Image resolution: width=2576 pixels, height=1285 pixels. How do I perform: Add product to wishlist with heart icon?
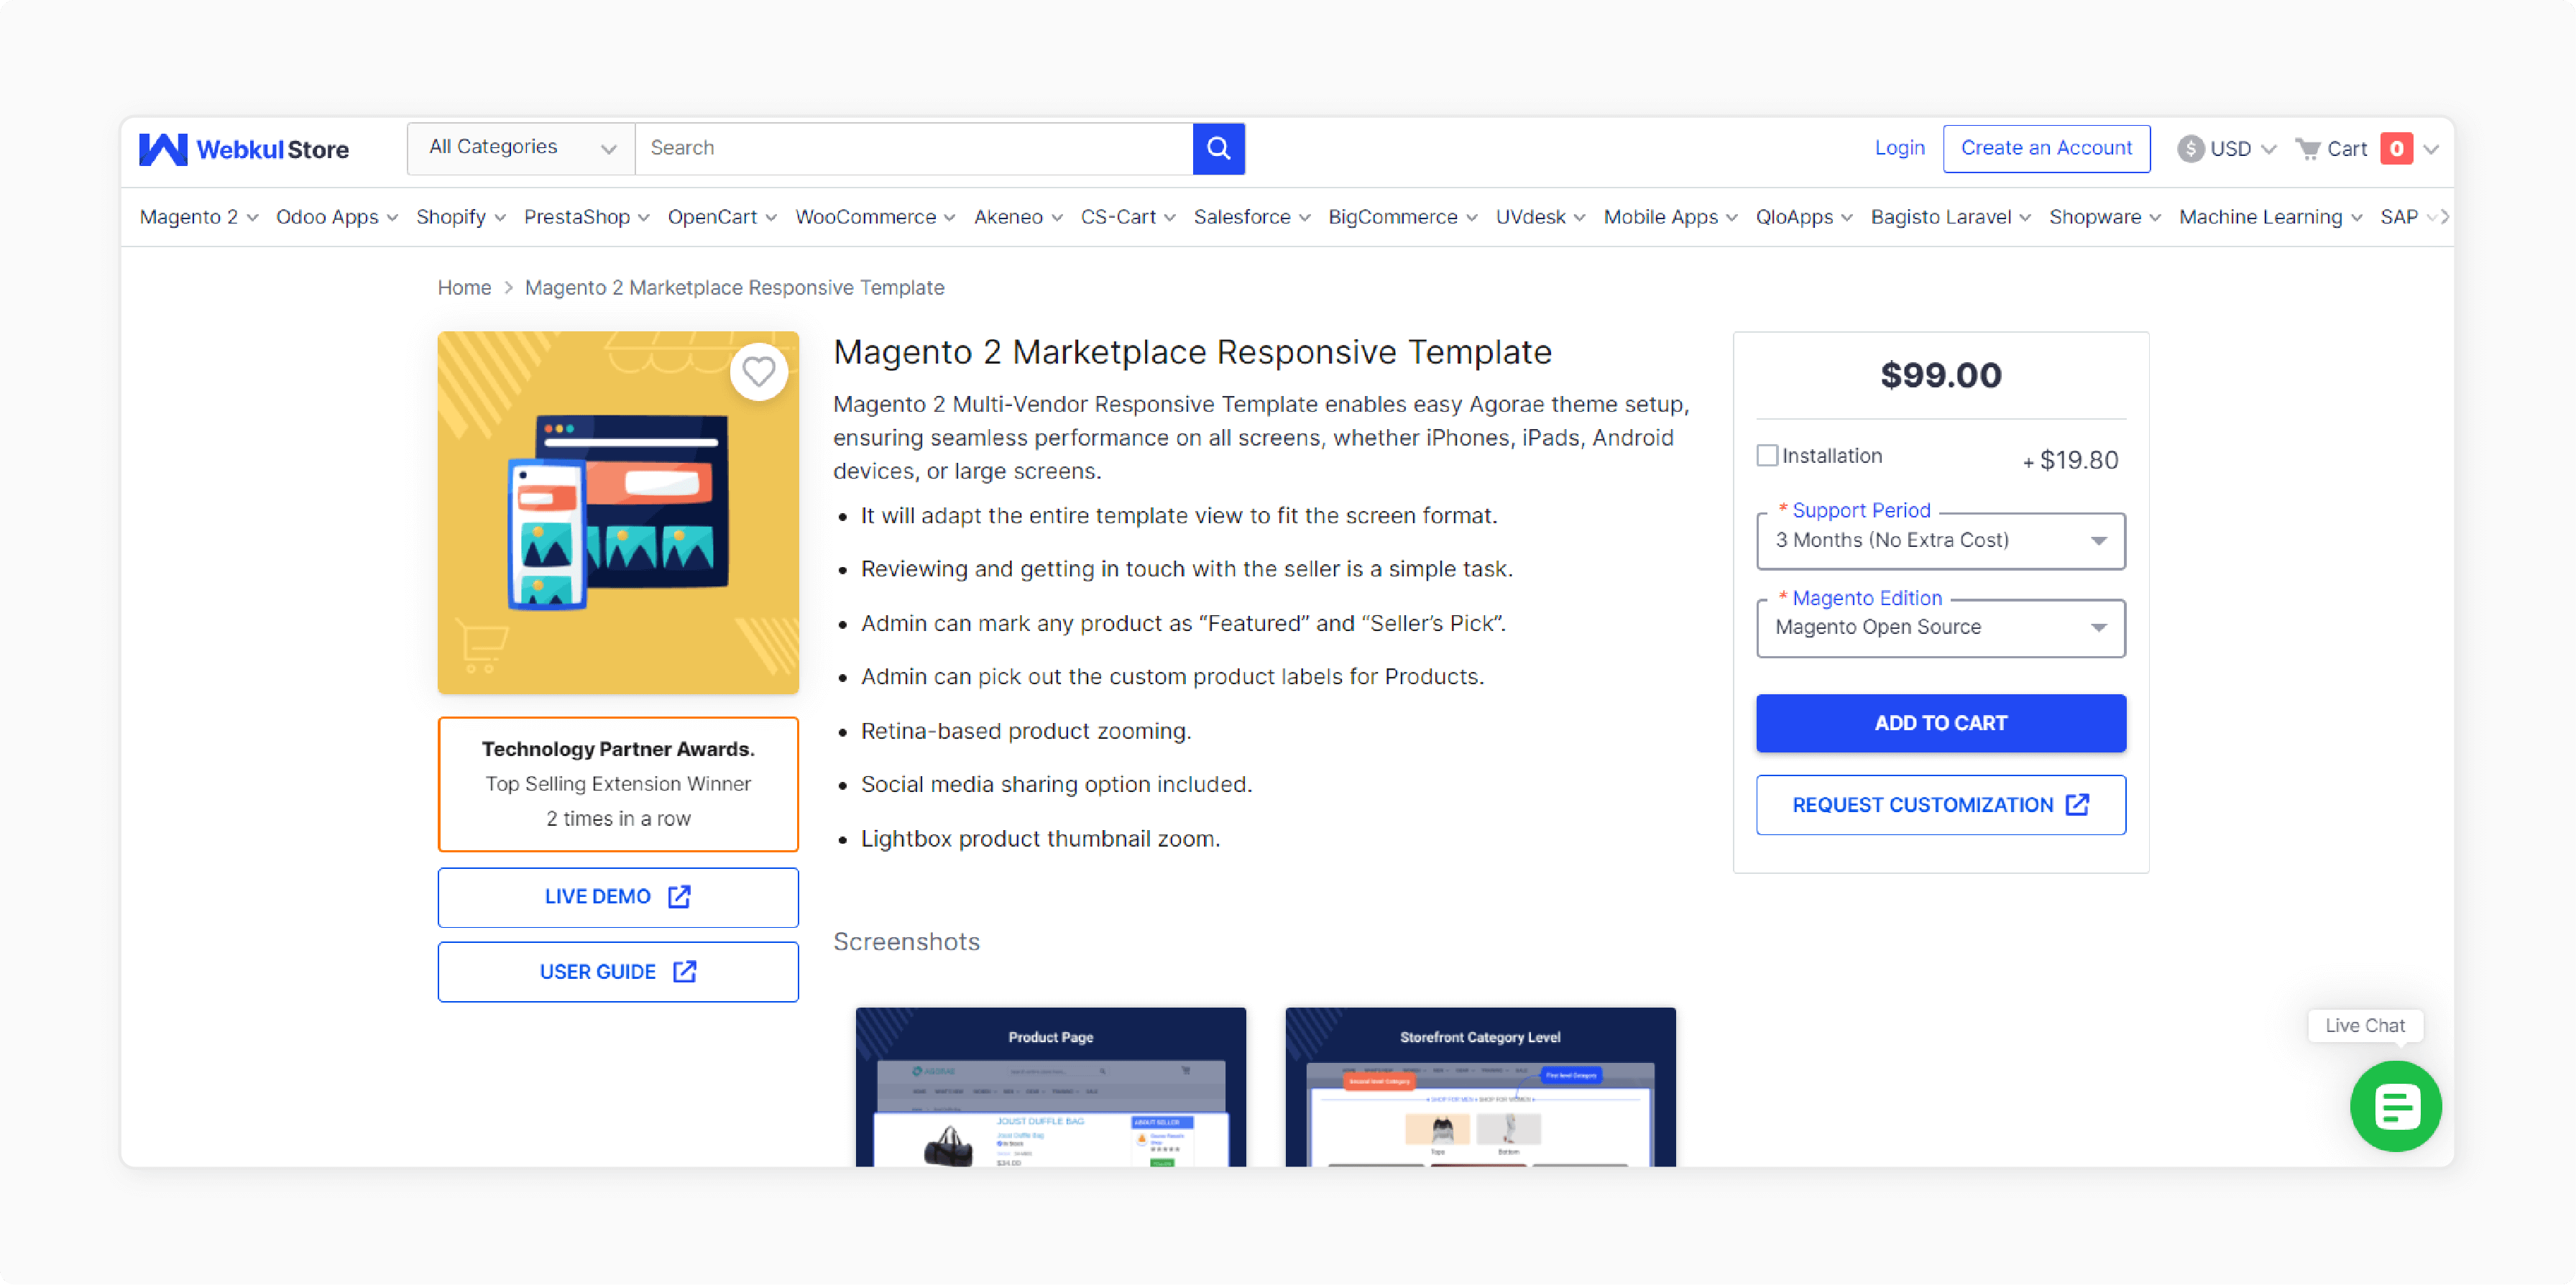point(758,372)
